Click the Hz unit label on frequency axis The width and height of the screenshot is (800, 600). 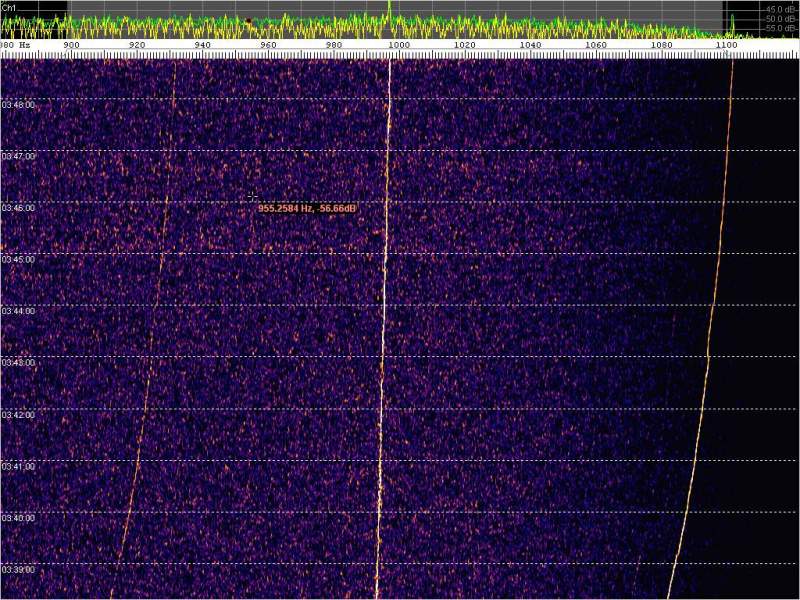22,45
